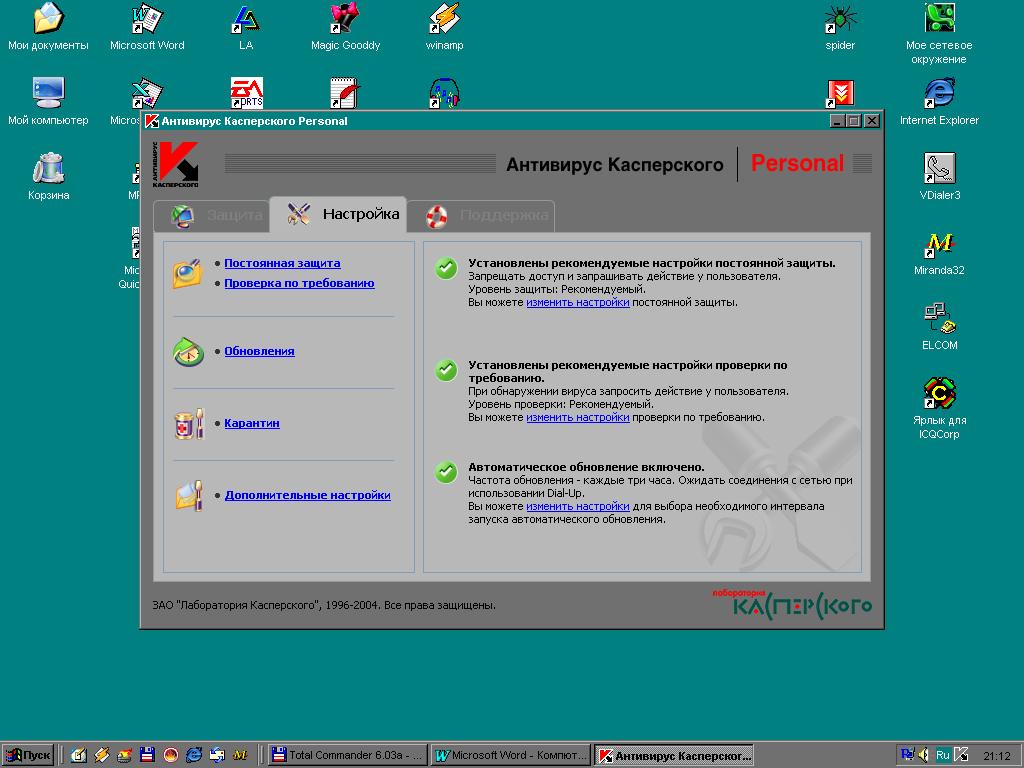Open Мои документы desktop icon
The width and height of the screenshot is (1024, 768).
pyautogui.click(x=48, y=27)
